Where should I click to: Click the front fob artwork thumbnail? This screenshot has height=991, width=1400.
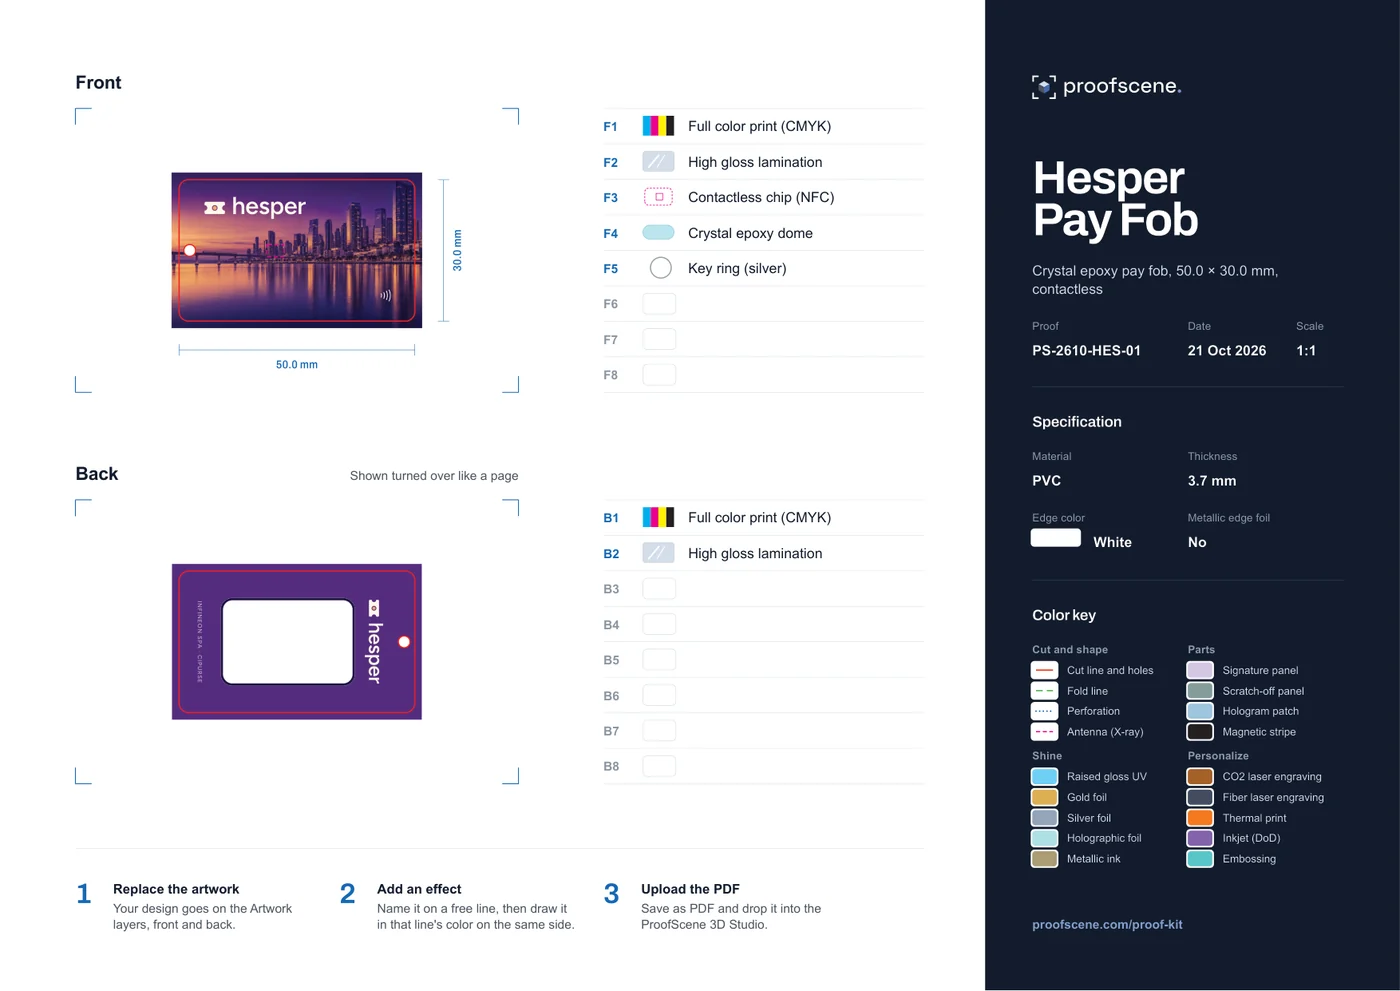point(297,250)
